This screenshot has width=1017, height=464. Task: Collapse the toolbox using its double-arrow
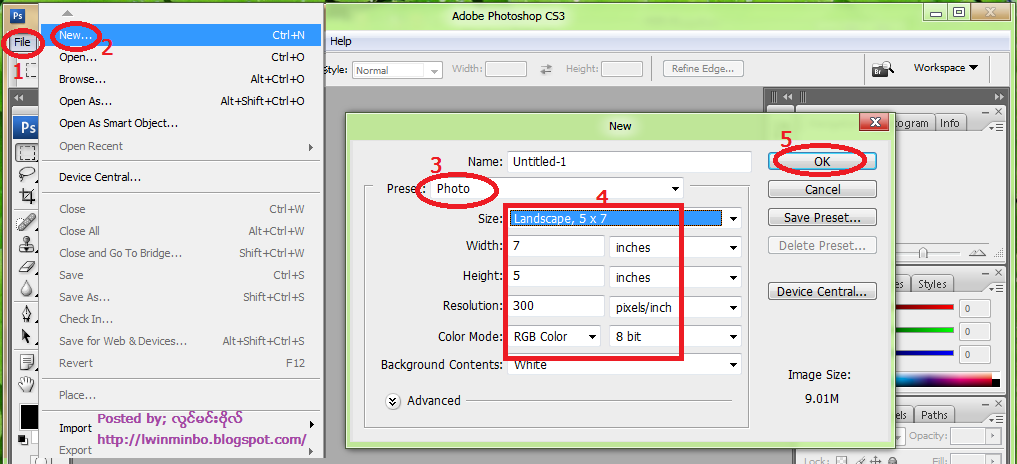18,98
